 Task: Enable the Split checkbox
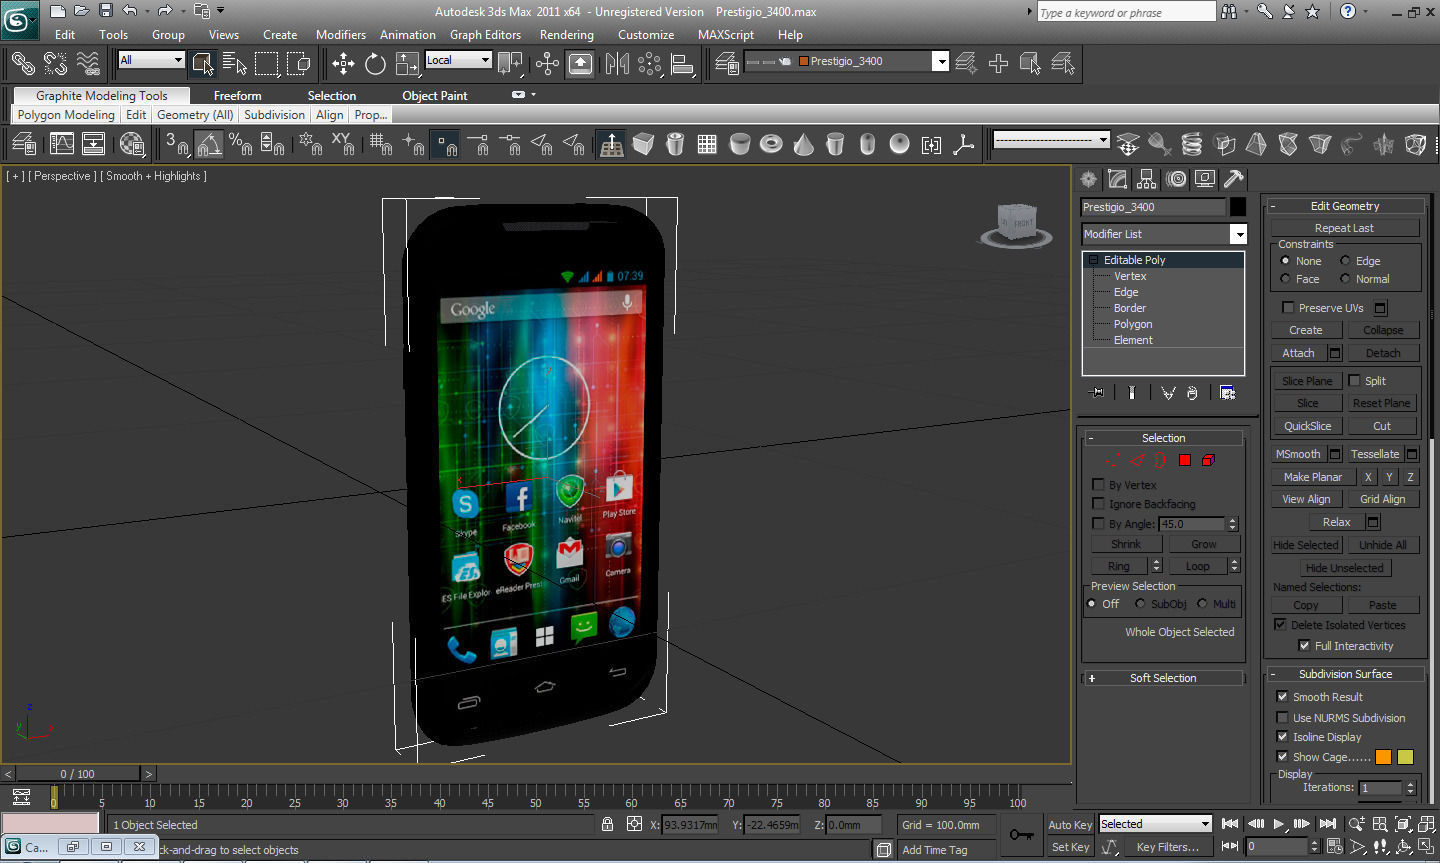pos(1354,381)
